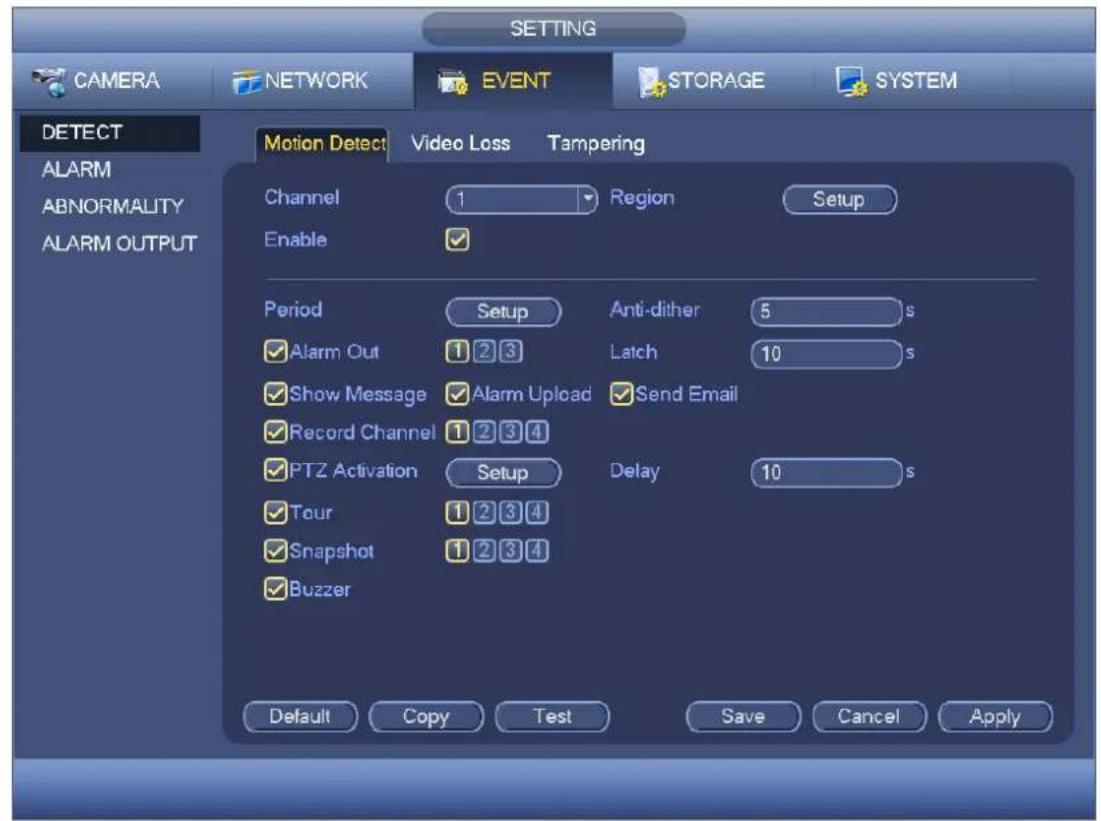Toggle the Buzzer checkbox
The image size is (1101, 821).
[x=275, y=589]
